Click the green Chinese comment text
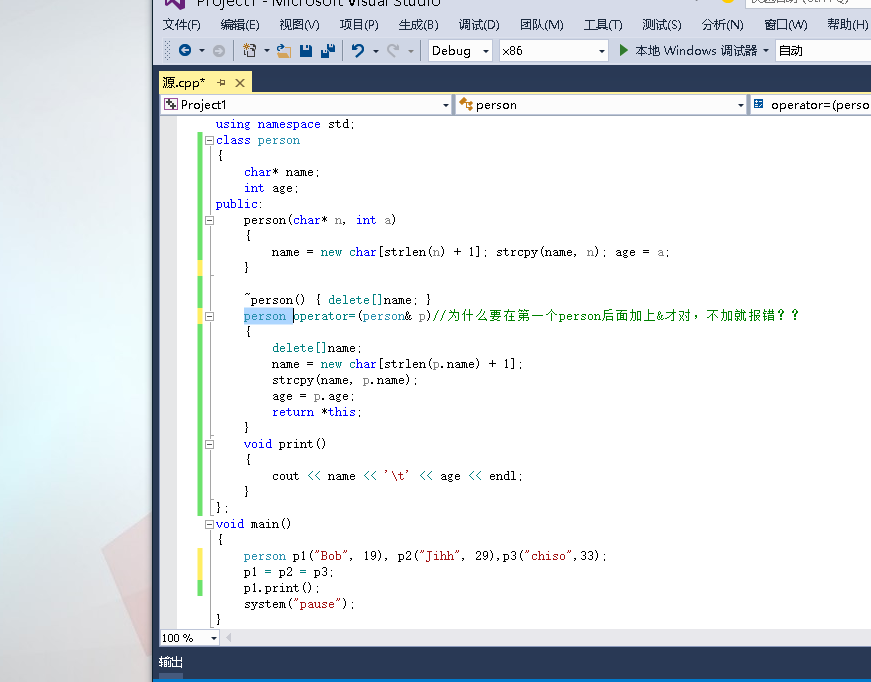The height and width of the screenshot is (682, 871). (615, 316)
